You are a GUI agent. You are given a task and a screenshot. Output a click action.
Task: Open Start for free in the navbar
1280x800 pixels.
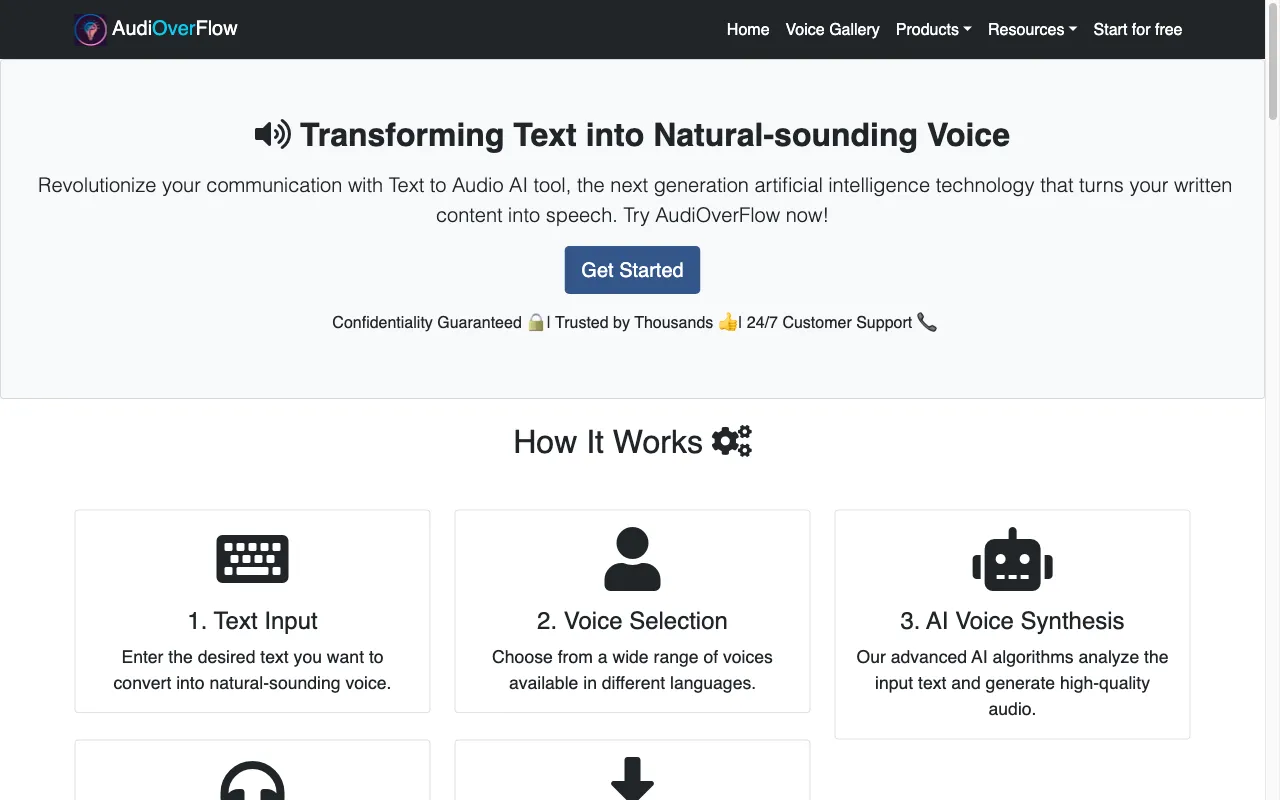coord(1137,30)
